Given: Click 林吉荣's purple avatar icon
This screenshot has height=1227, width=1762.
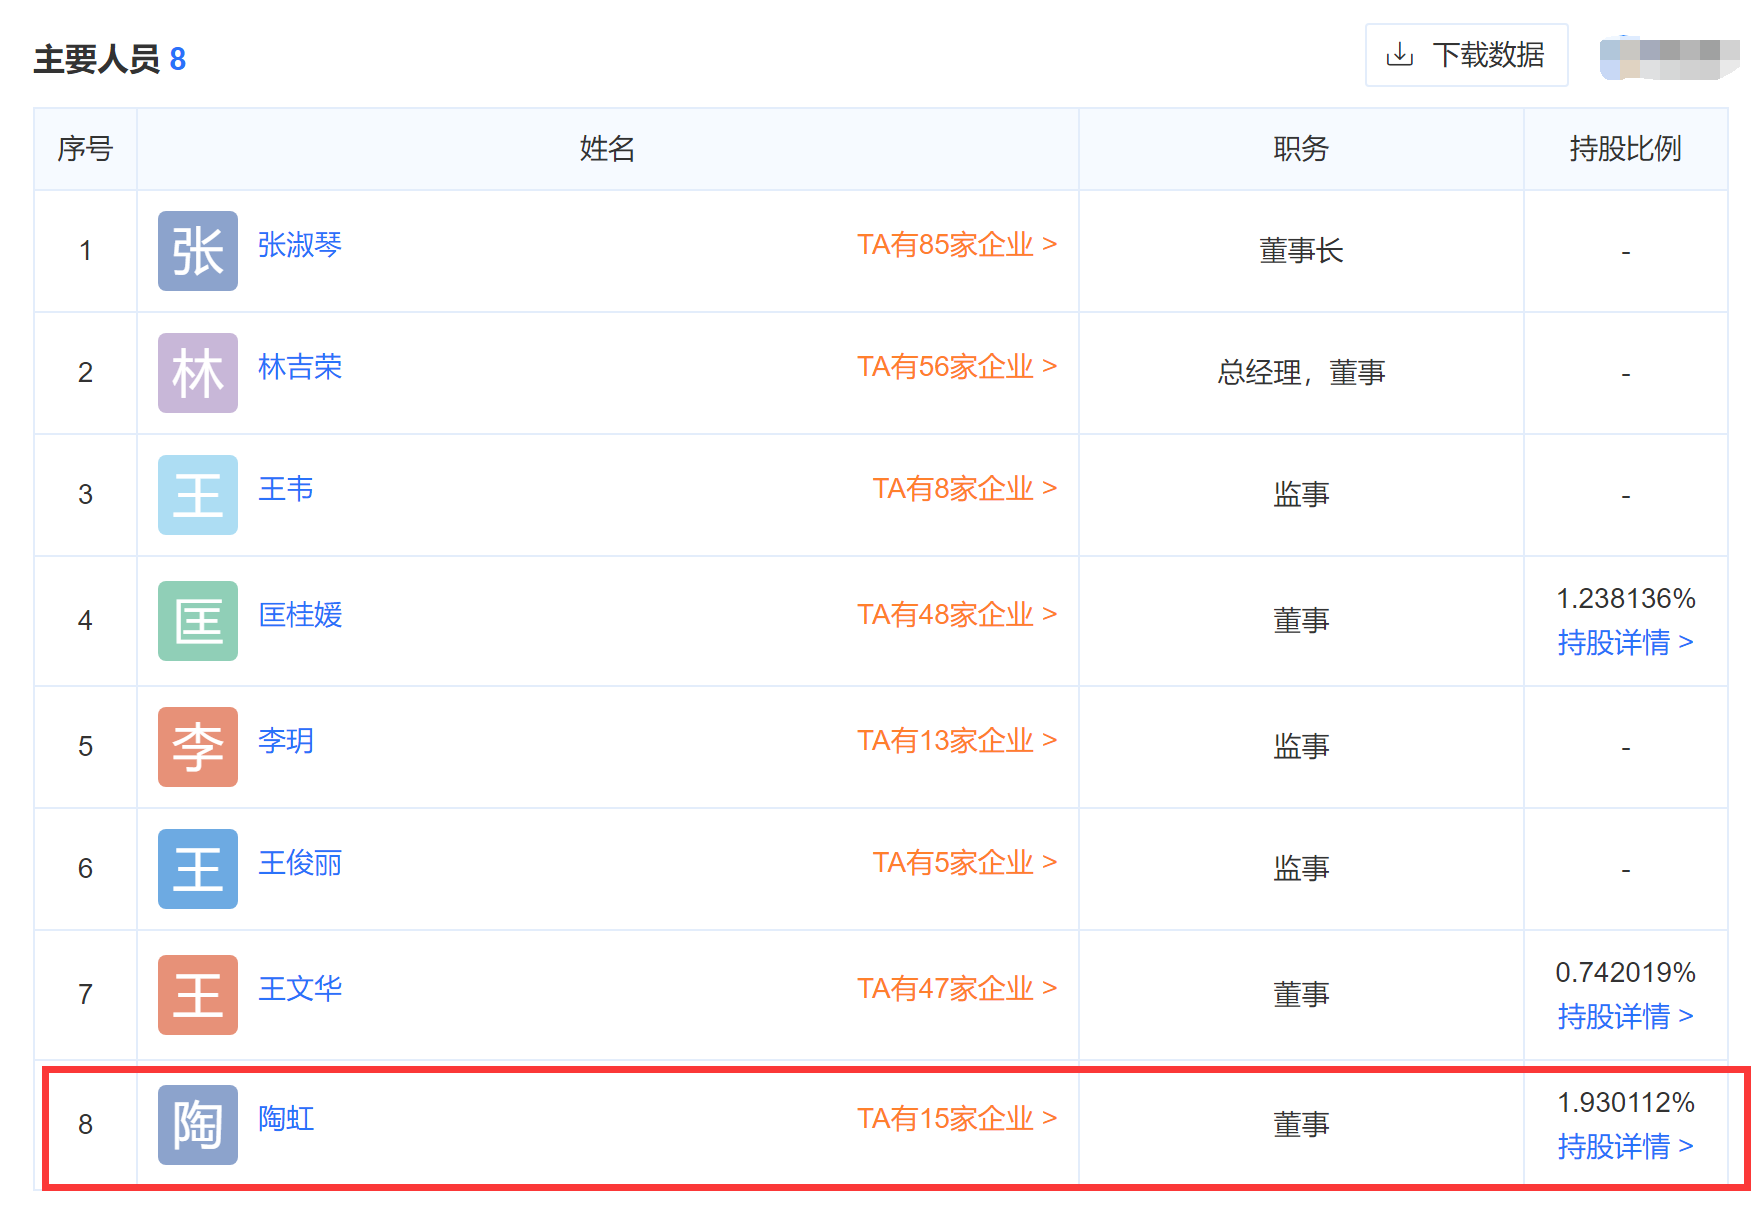Looking at the screenshot, I should [x=197, y=373].
